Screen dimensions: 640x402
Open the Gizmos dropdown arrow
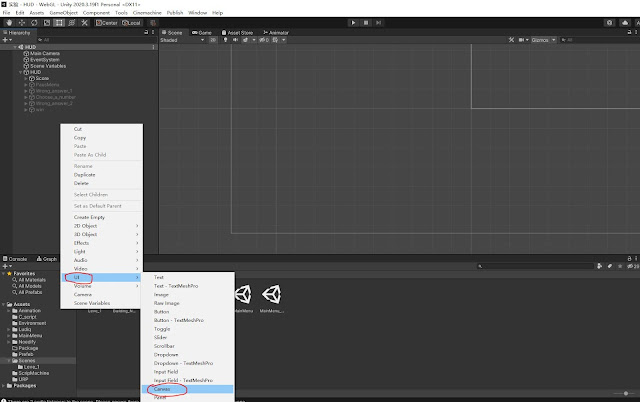pyautogui.click(x=553, y=40)
